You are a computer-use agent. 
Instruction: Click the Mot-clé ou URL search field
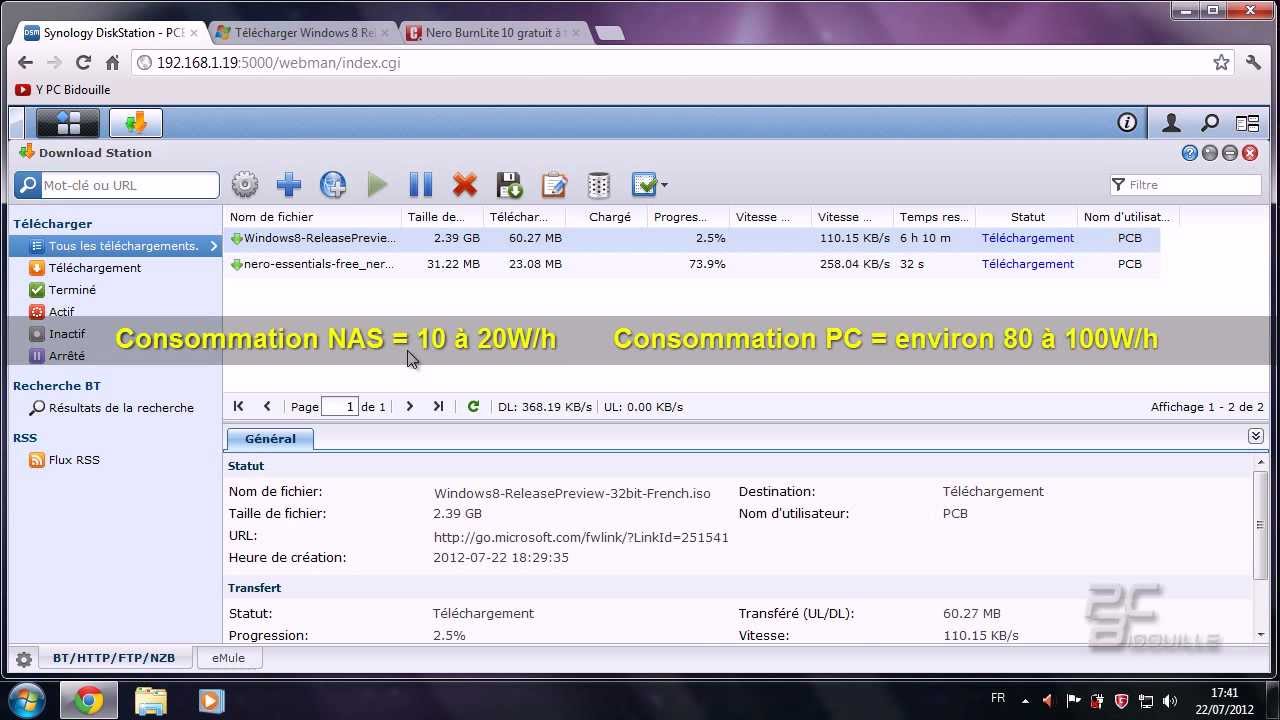[129, 185]
